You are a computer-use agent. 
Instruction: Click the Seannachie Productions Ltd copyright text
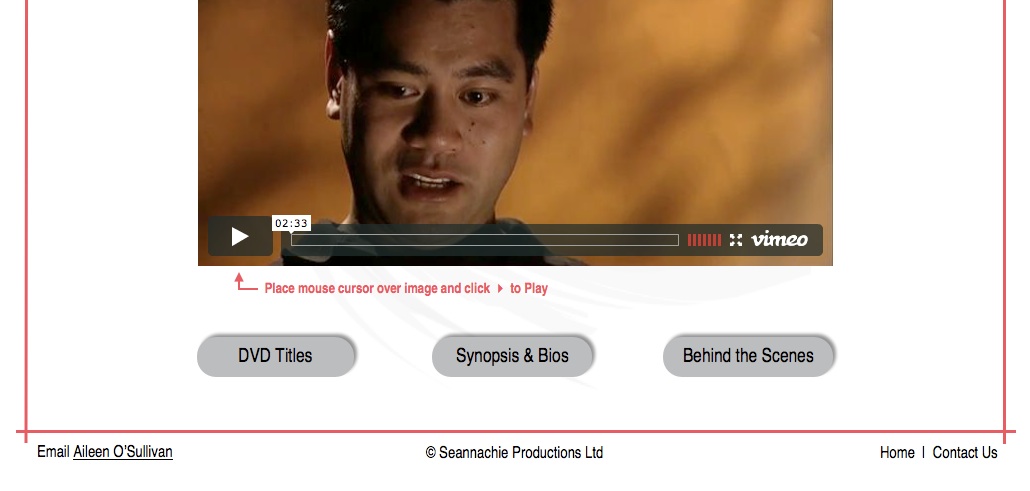[x=514, y=453]
